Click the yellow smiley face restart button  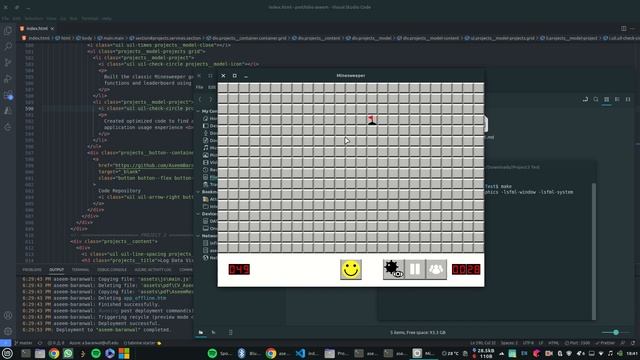coord(351,269)
